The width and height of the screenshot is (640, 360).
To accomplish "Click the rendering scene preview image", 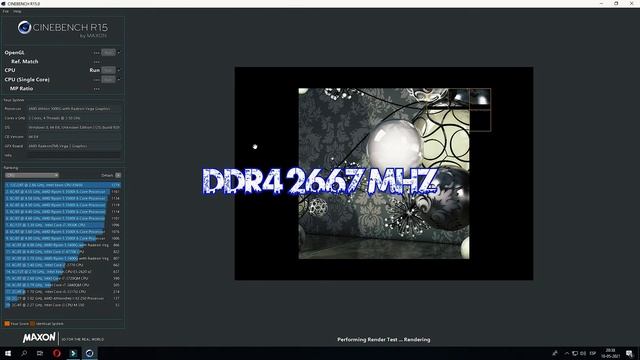I will tap(384, 173).
